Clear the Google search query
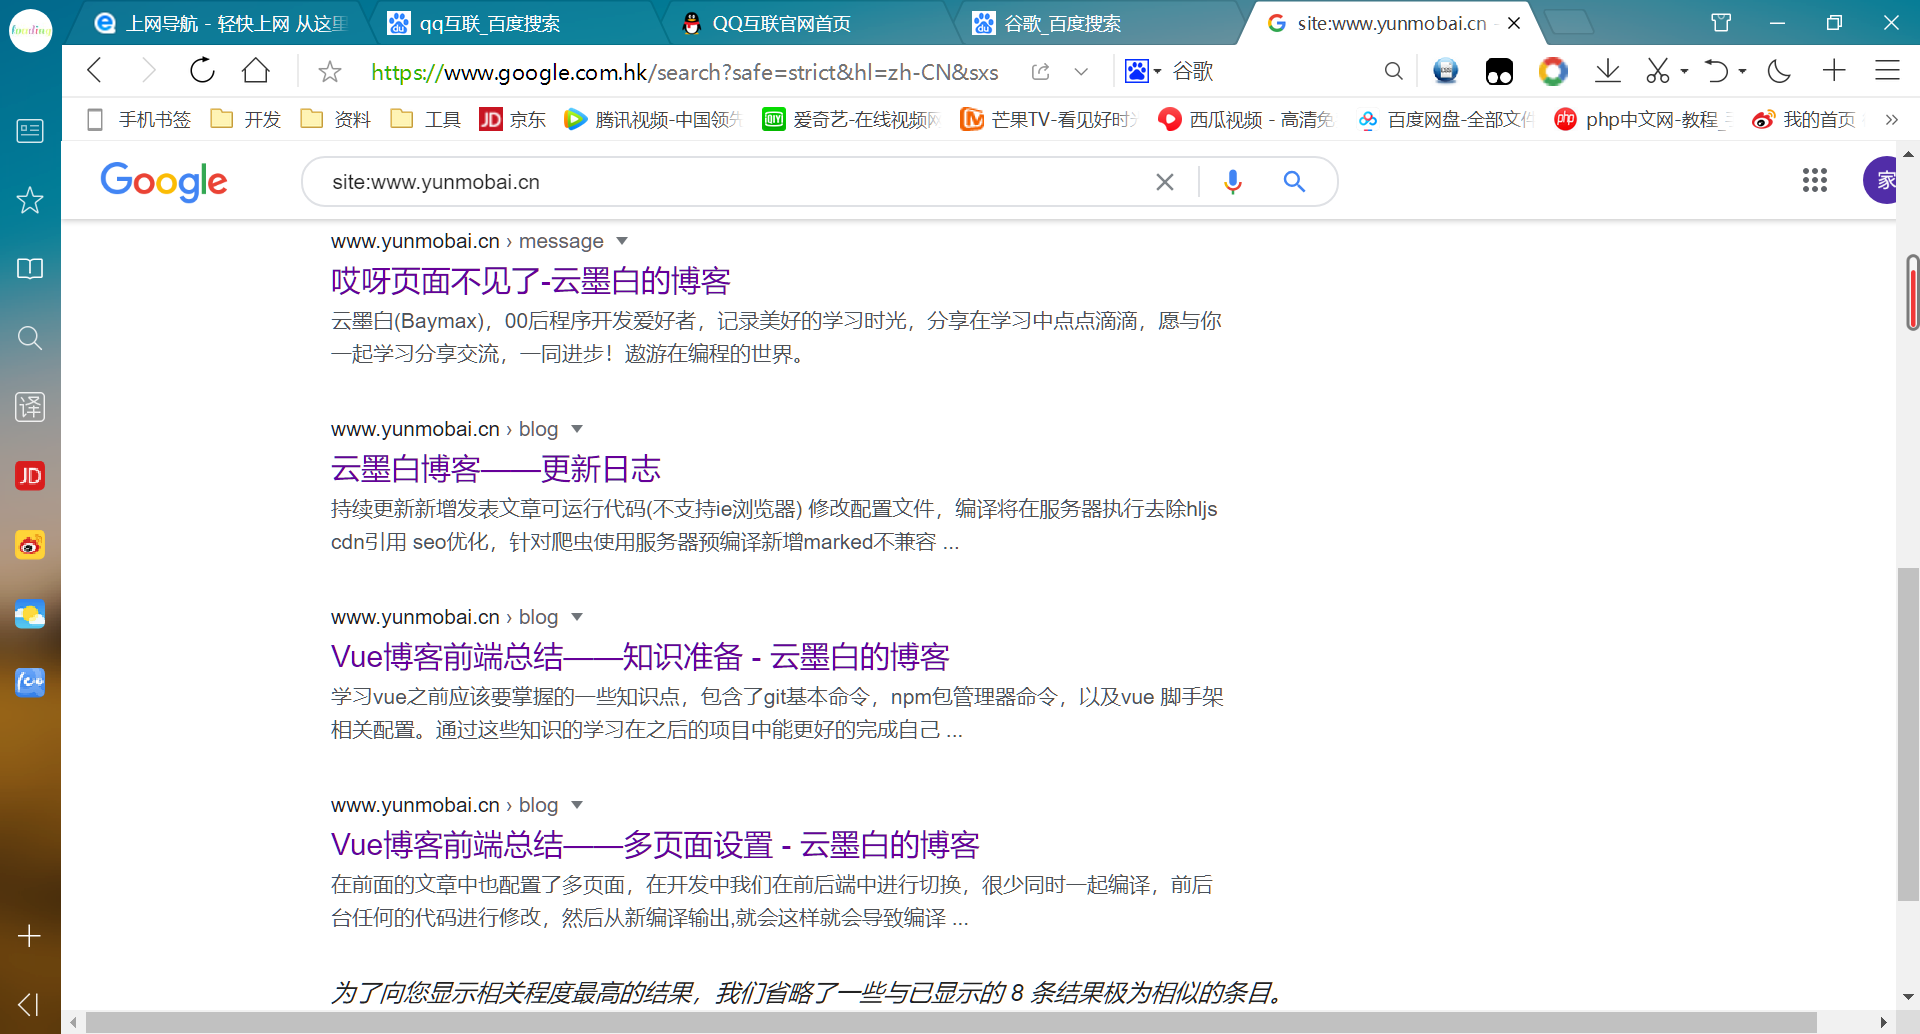 pos(1165,182)
